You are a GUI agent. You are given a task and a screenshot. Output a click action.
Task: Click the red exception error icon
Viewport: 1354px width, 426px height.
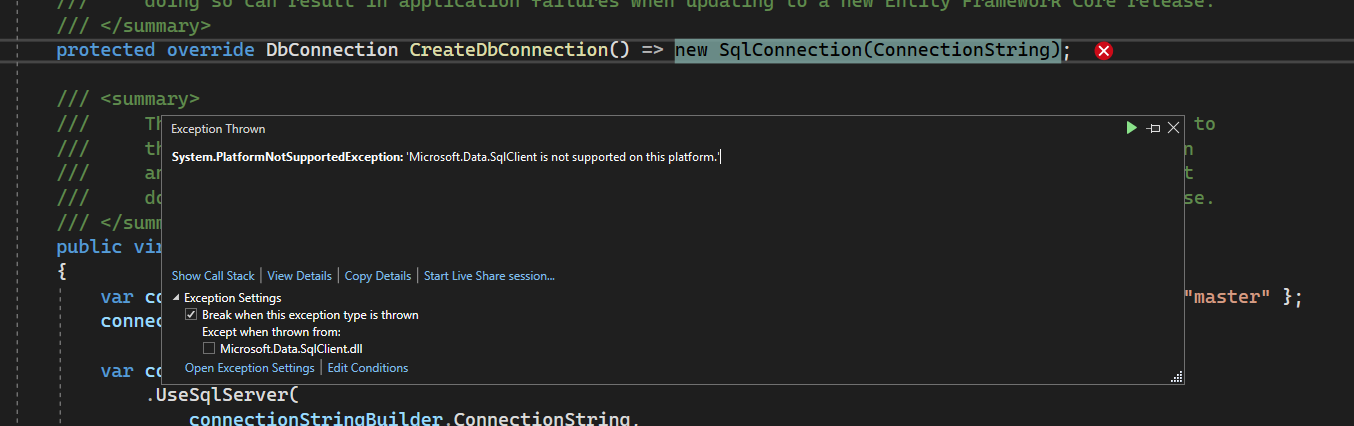[1104, 51]
